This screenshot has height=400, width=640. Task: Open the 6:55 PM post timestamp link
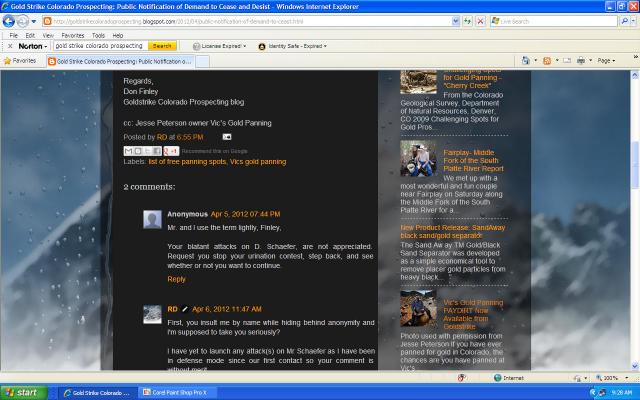tap(190, 137)
